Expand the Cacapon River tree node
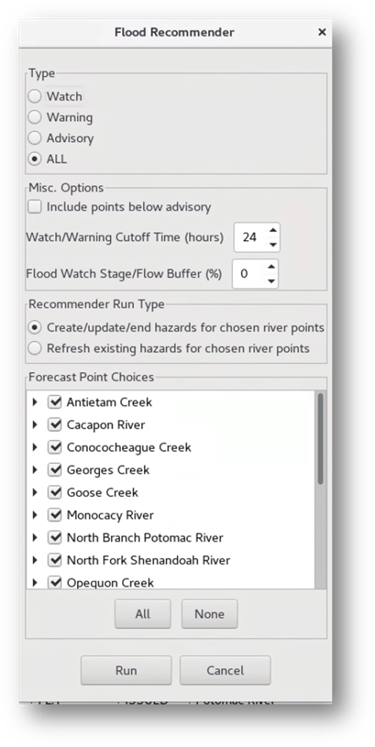 point(34,424)
